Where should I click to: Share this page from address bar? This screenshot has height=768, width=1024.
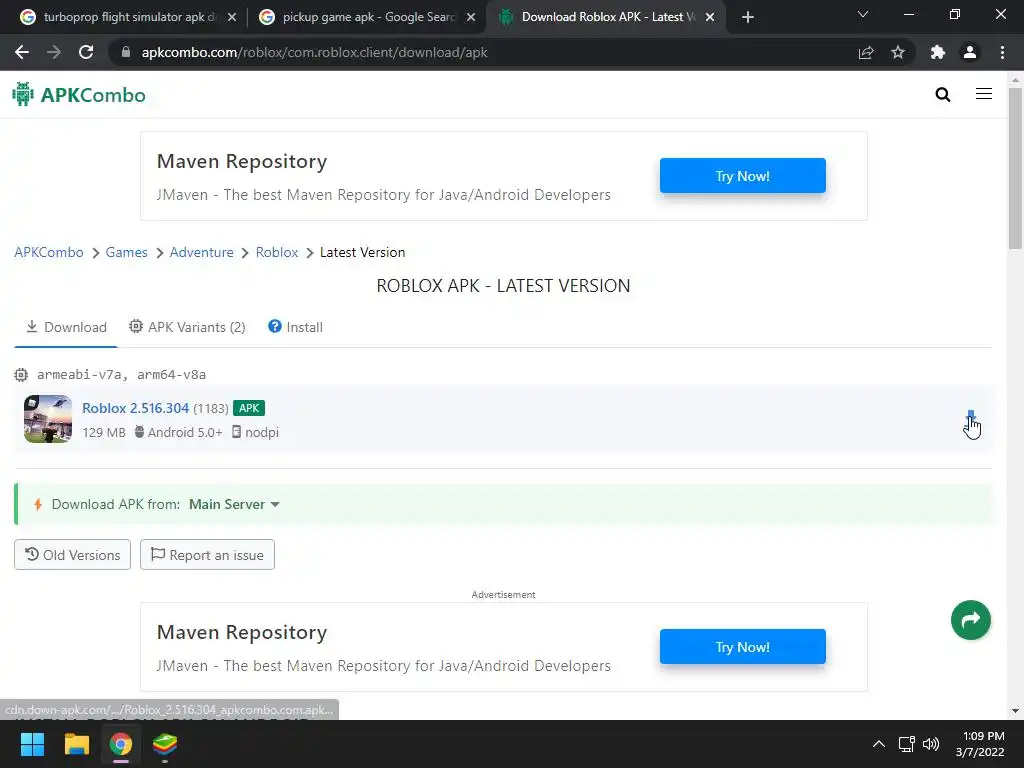pyautogui.click(x=866, y=52)
